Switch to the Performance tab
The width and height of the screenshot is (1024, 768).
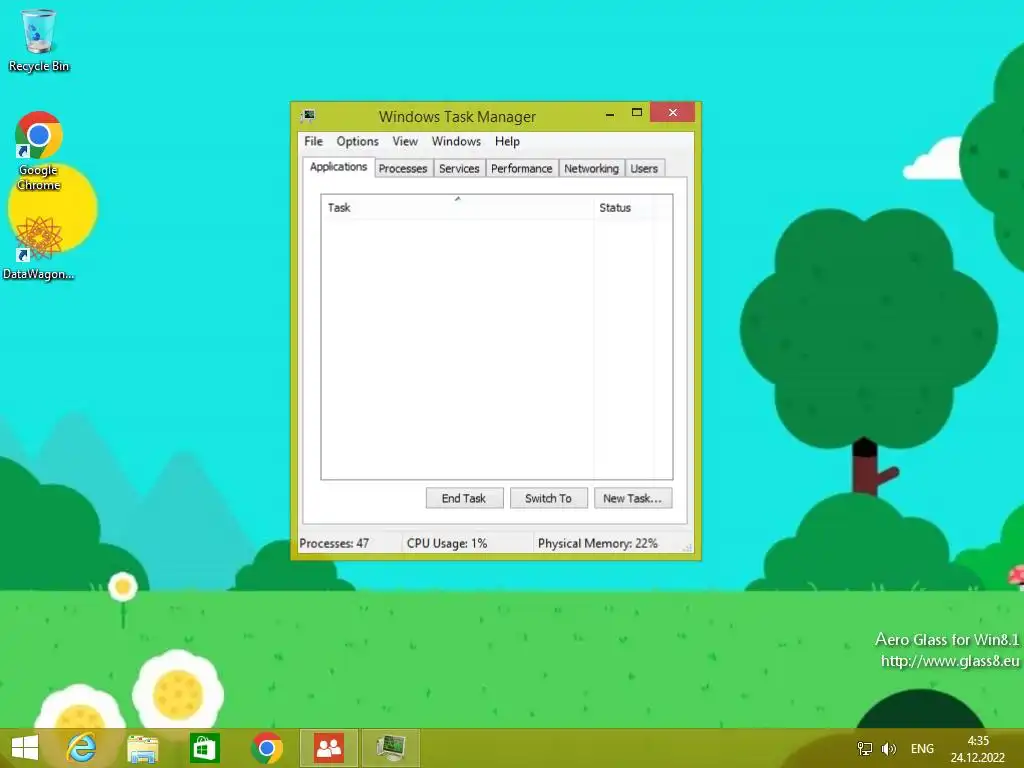coord(522,168)
